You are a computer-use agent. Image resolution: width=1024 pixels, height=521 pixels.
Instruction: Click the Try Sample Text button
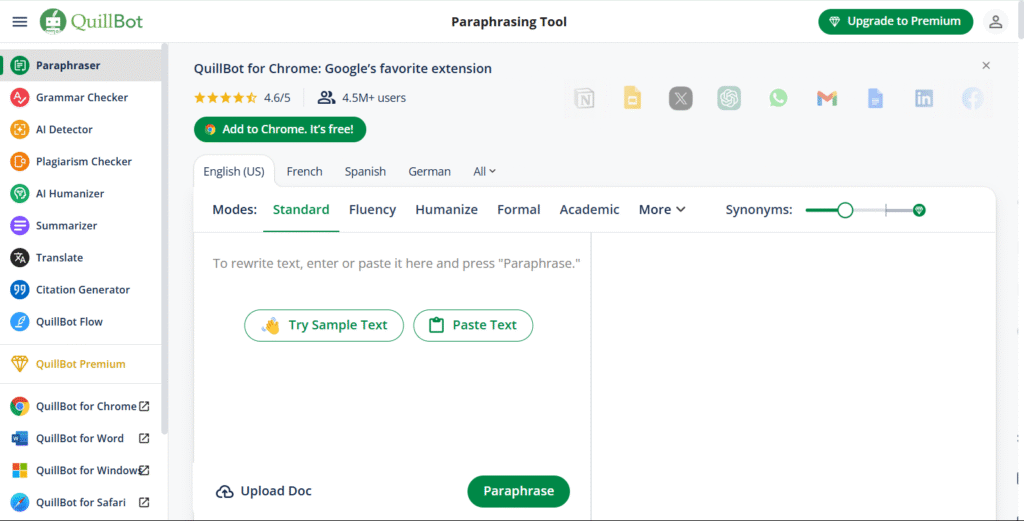coord(324,325)
